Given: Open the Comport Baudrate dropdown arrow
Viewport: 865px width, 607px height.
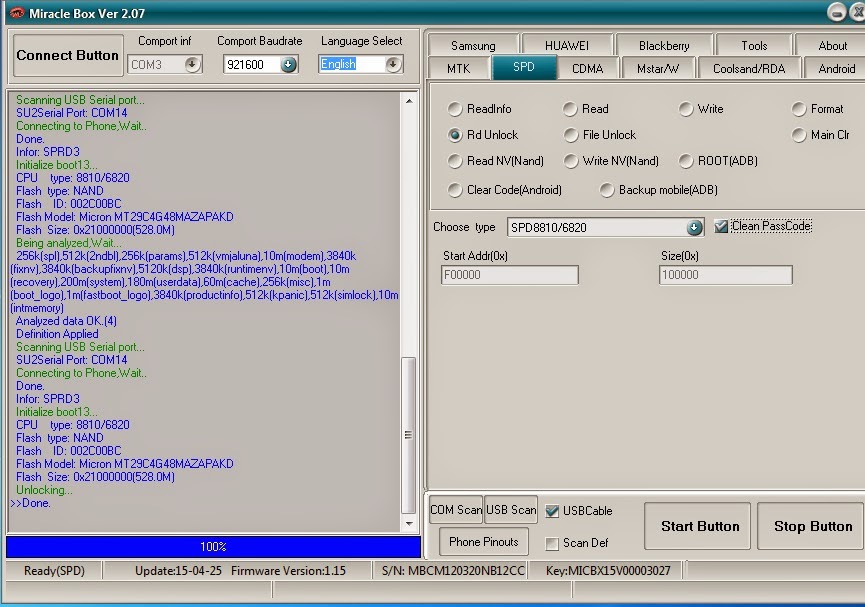Looking at the screenshot, I should (288, 65).
